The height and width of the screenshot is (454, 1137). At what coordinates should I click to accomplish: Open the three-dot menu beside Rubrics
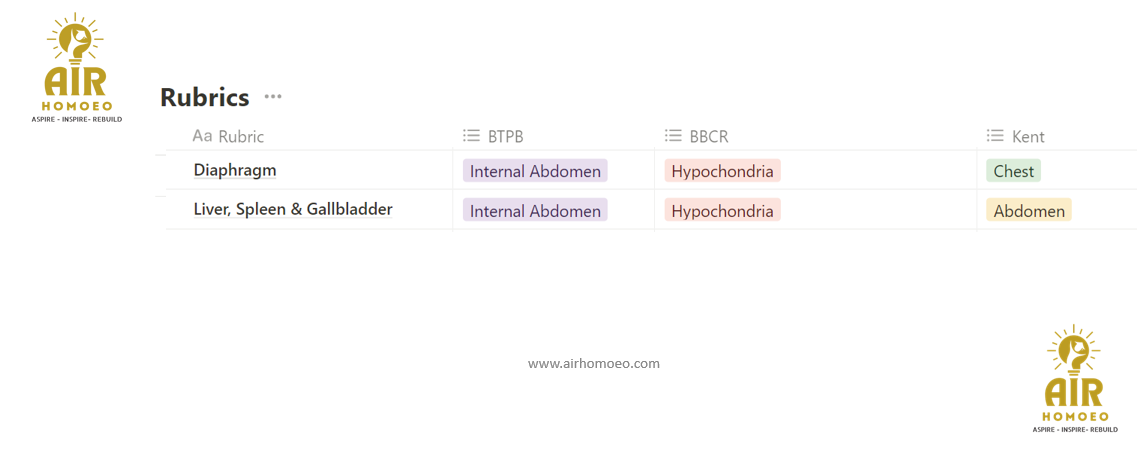click(273, 97)
